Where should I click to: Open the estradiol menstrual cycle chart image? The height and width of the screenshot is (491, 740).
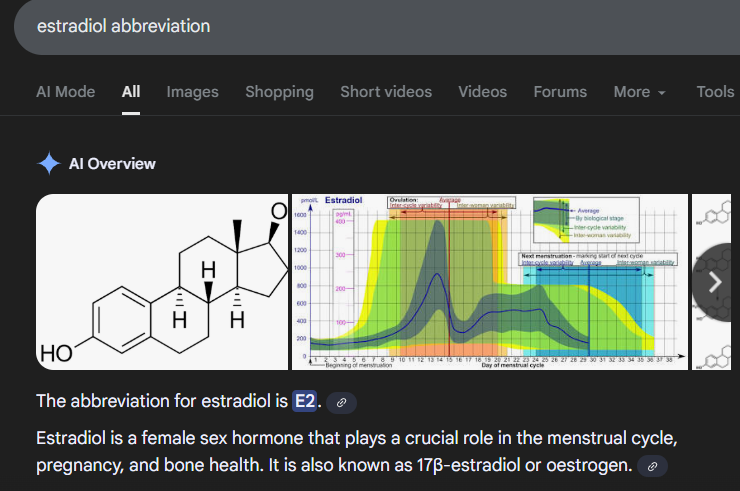[x=489, y=282]
